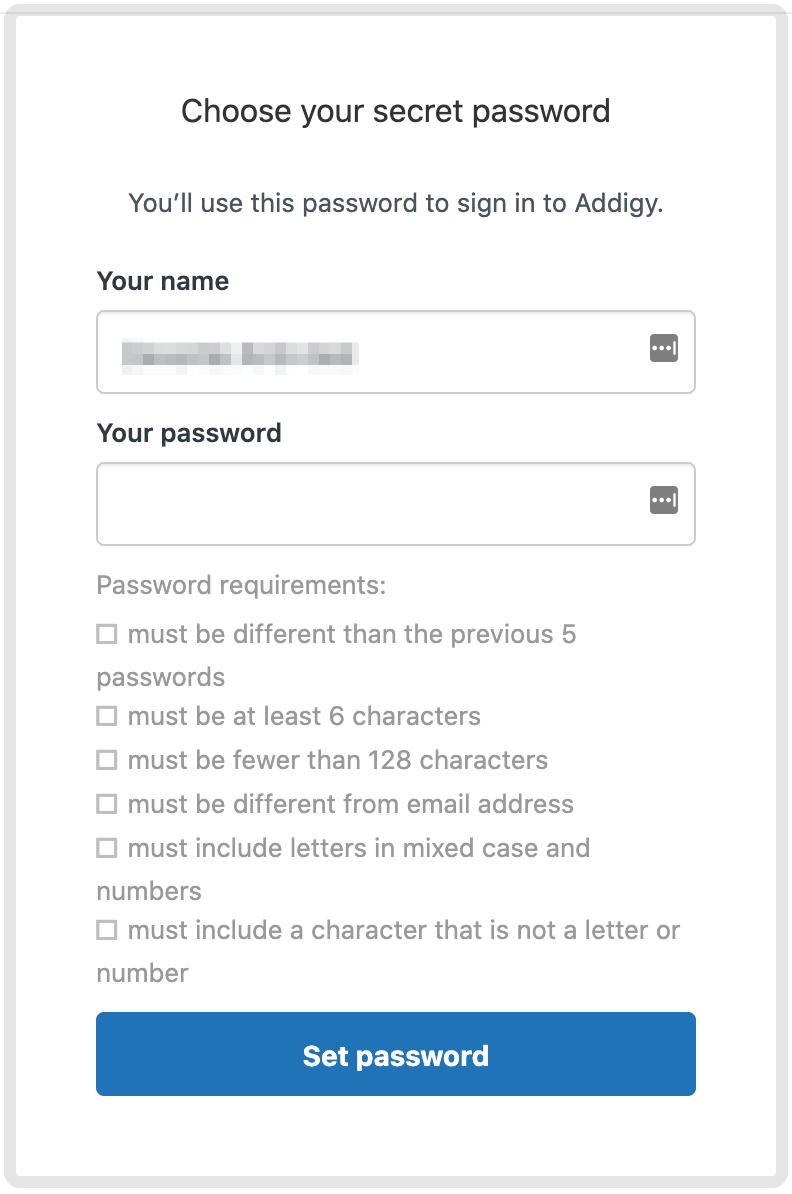Viewport: 792px width, 1194px height.
Task: Tick the 'at least 6 characters' checkbox
Action: 107,716
